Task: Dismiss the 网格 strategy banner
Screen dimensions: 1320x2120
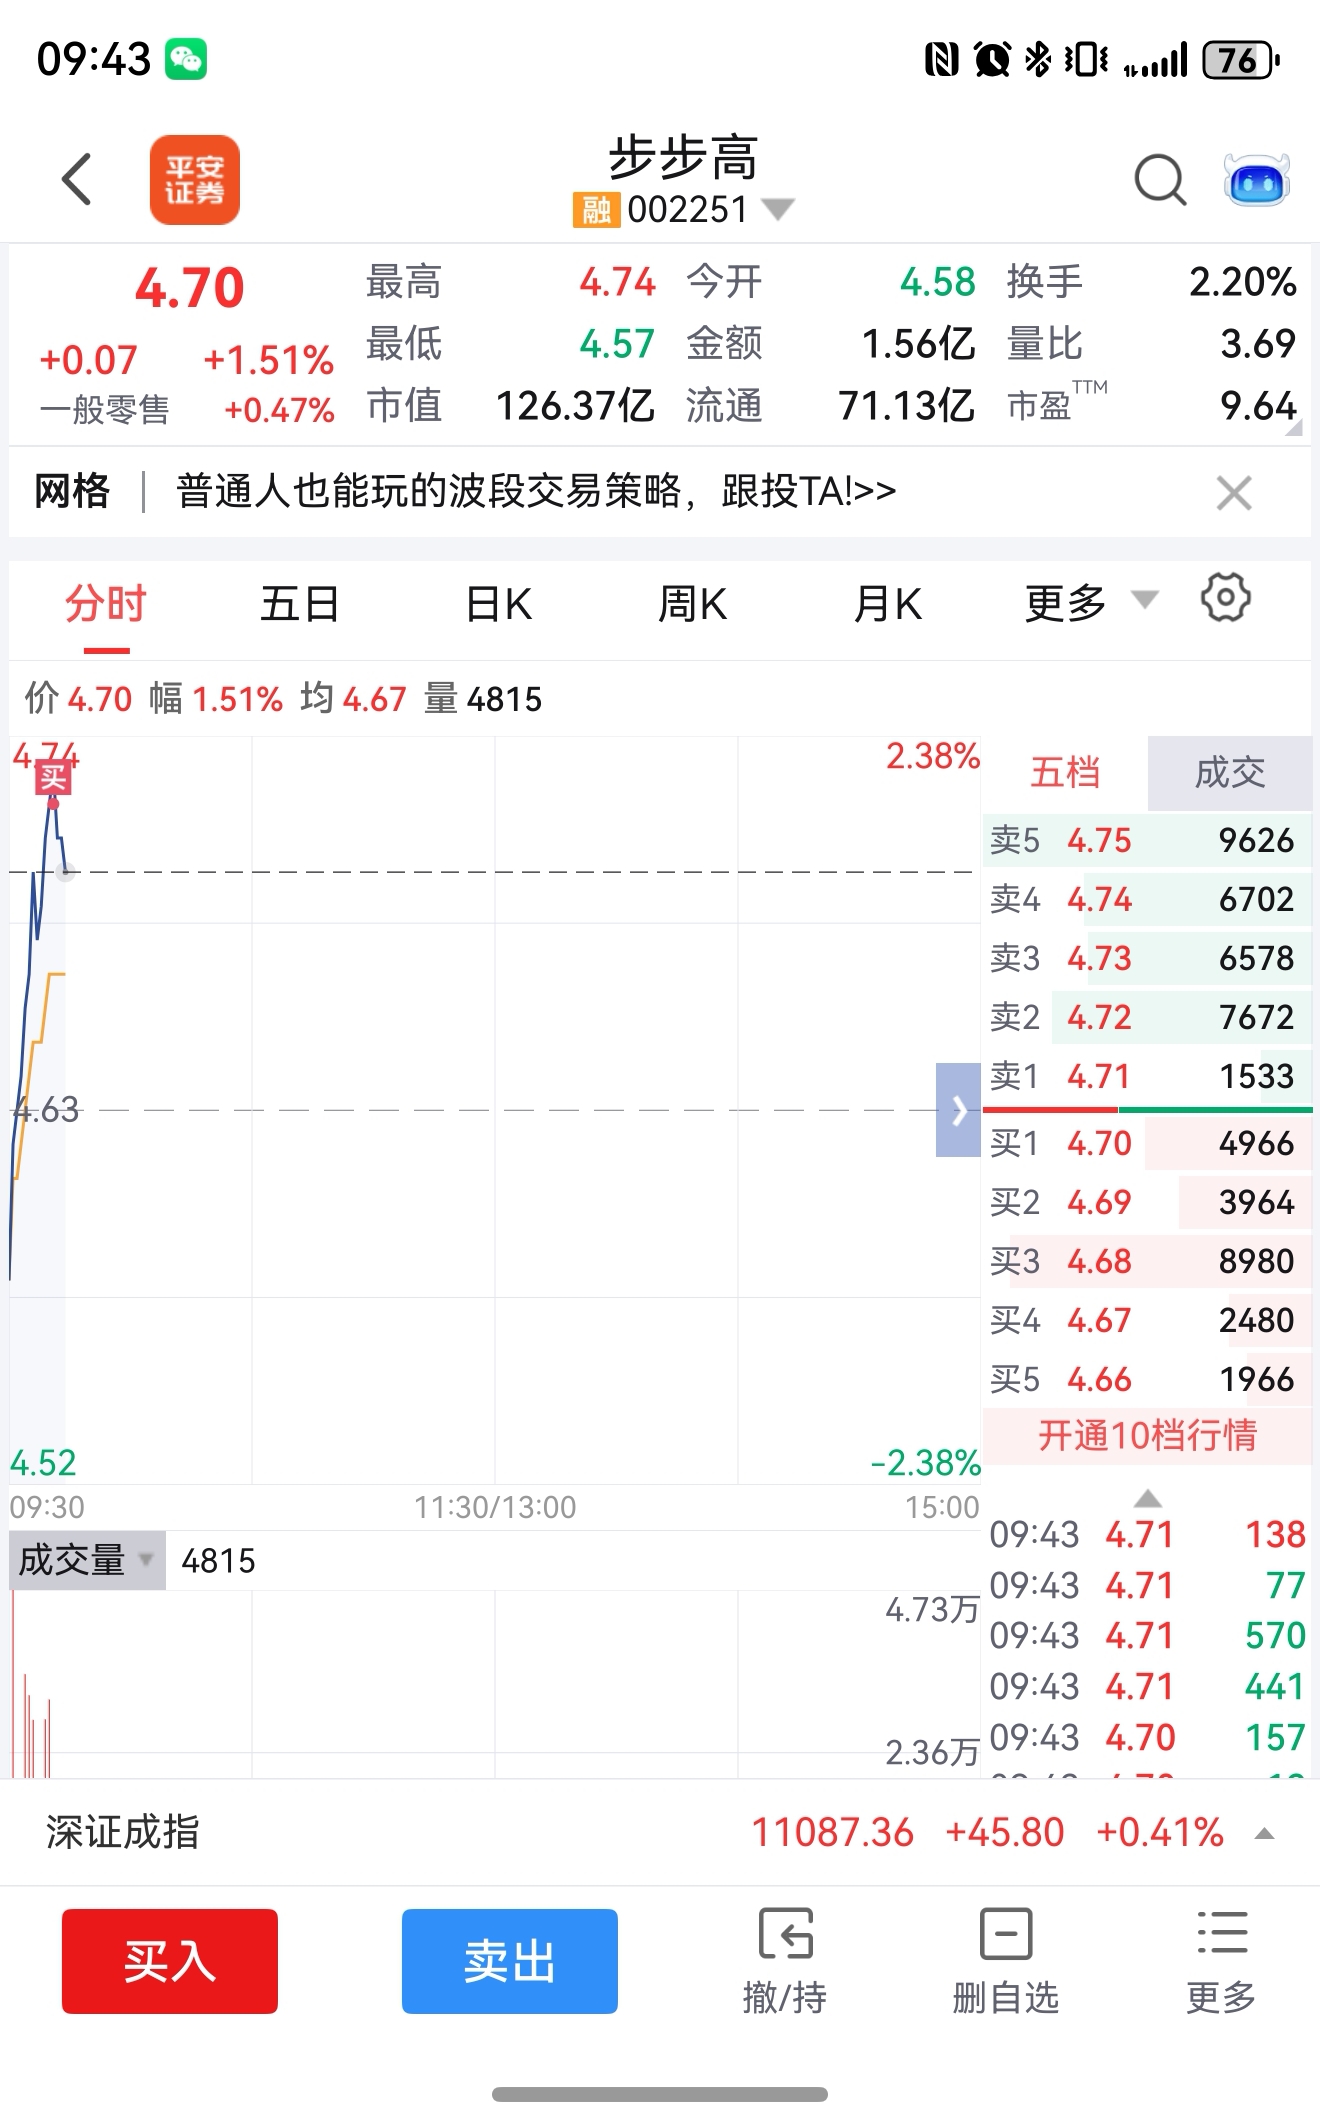Action: coord(1233,492)
